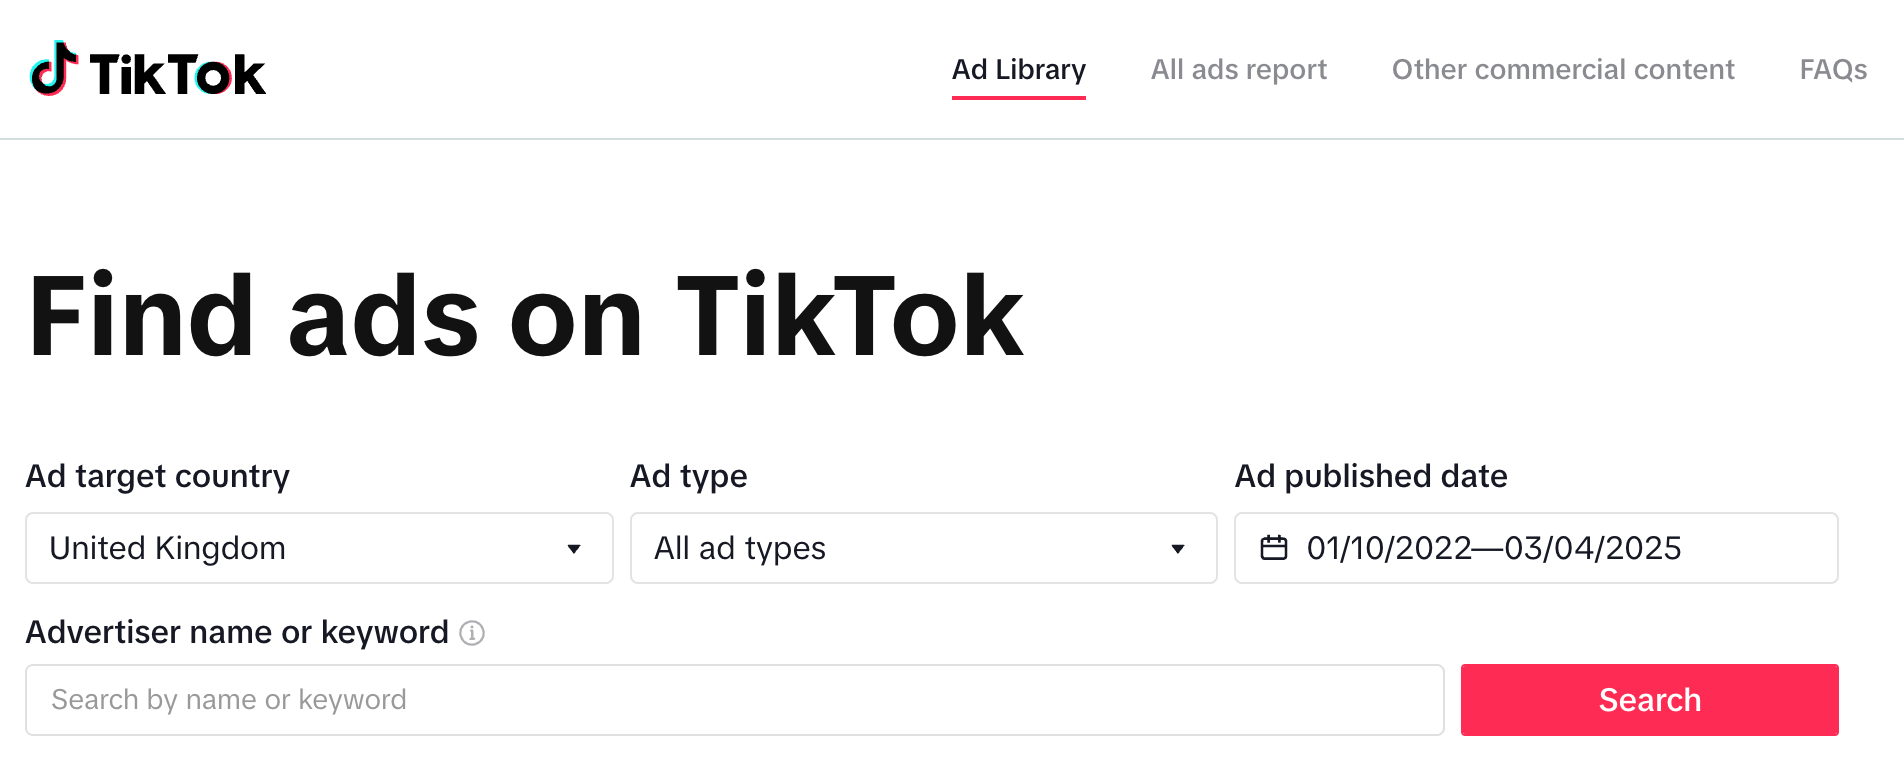Expand the Ad type dropdown arrow
The image size is (1904, 764).
1178,549
